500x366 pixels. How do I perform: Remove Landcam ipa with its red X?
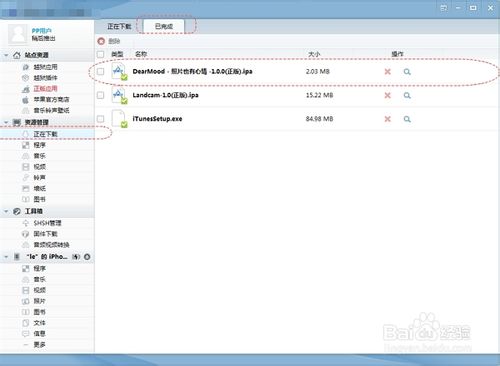coord(387,95)
